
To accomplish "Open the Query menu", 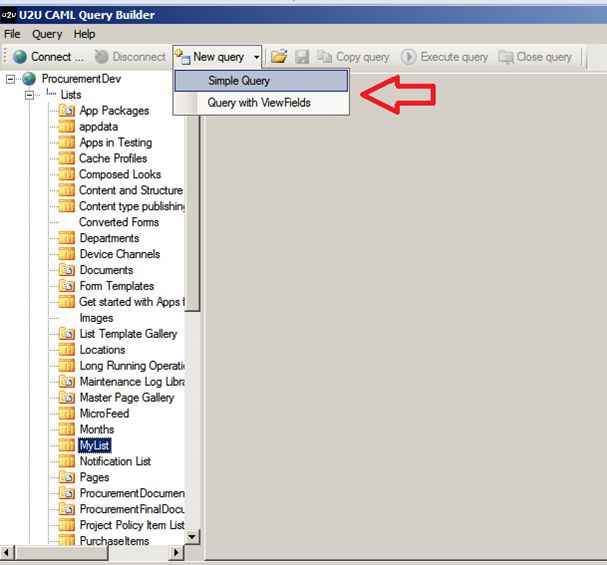I will 47,34.
